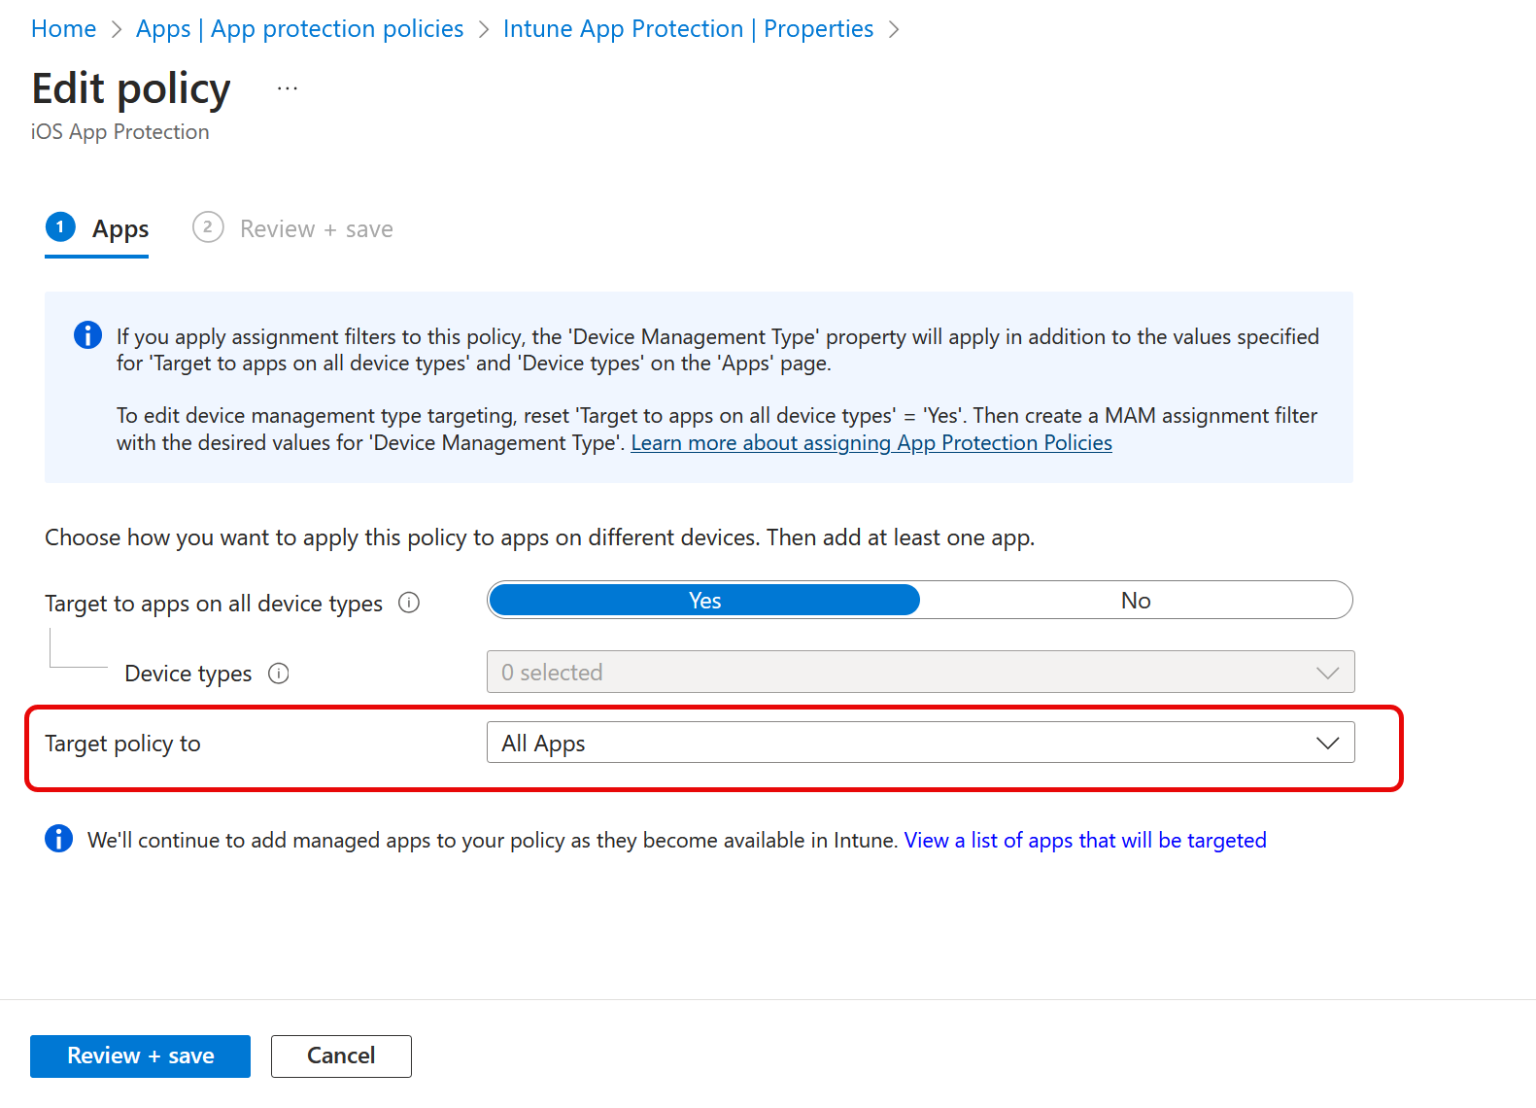1536x1108 pixels.
Task: Click chevron arrow in Device types dropdown
Action: click(1327, 673)
